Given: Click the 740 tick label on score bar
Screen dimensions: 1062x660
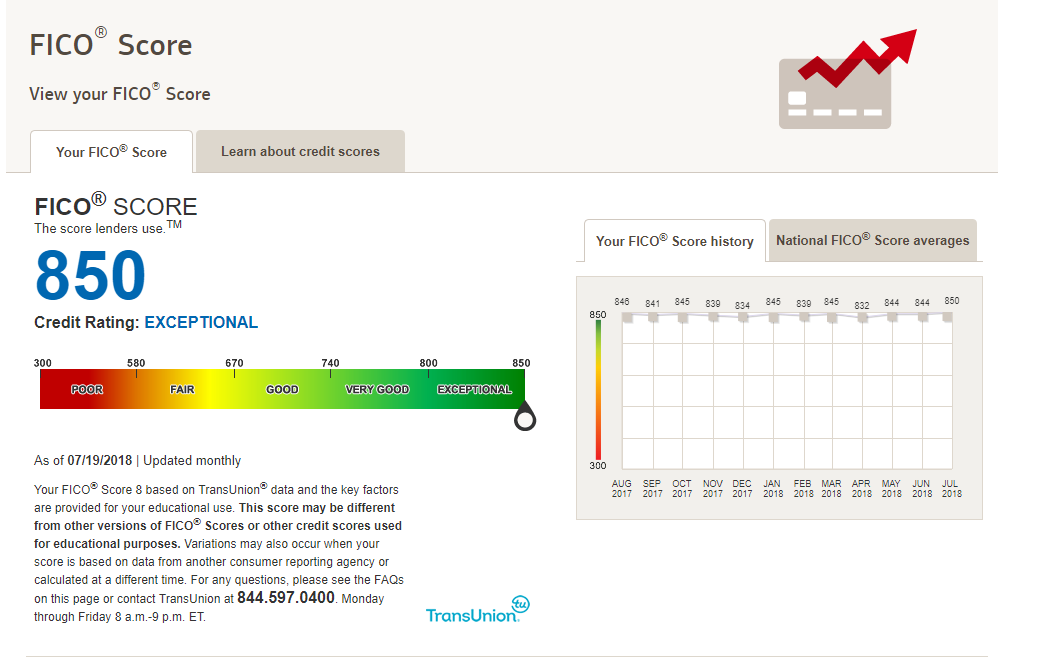Looking at the screenshot, I should (x=331, y=363).
